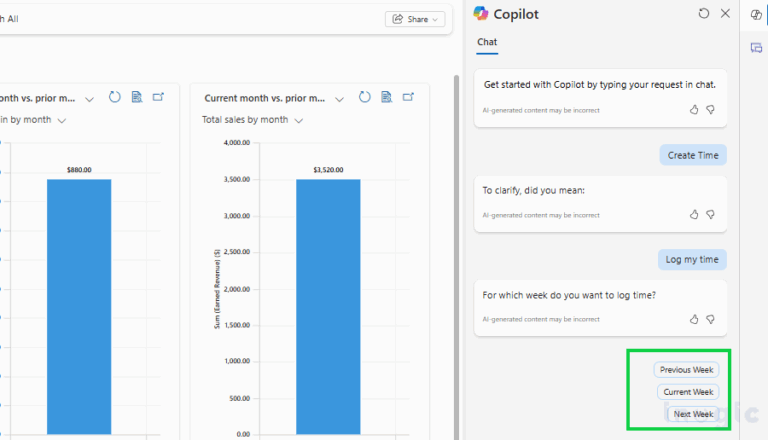Viewport: 768px width, 440px height.
Task: Click the '$3,520.00' data label
Action: [328, 170]
